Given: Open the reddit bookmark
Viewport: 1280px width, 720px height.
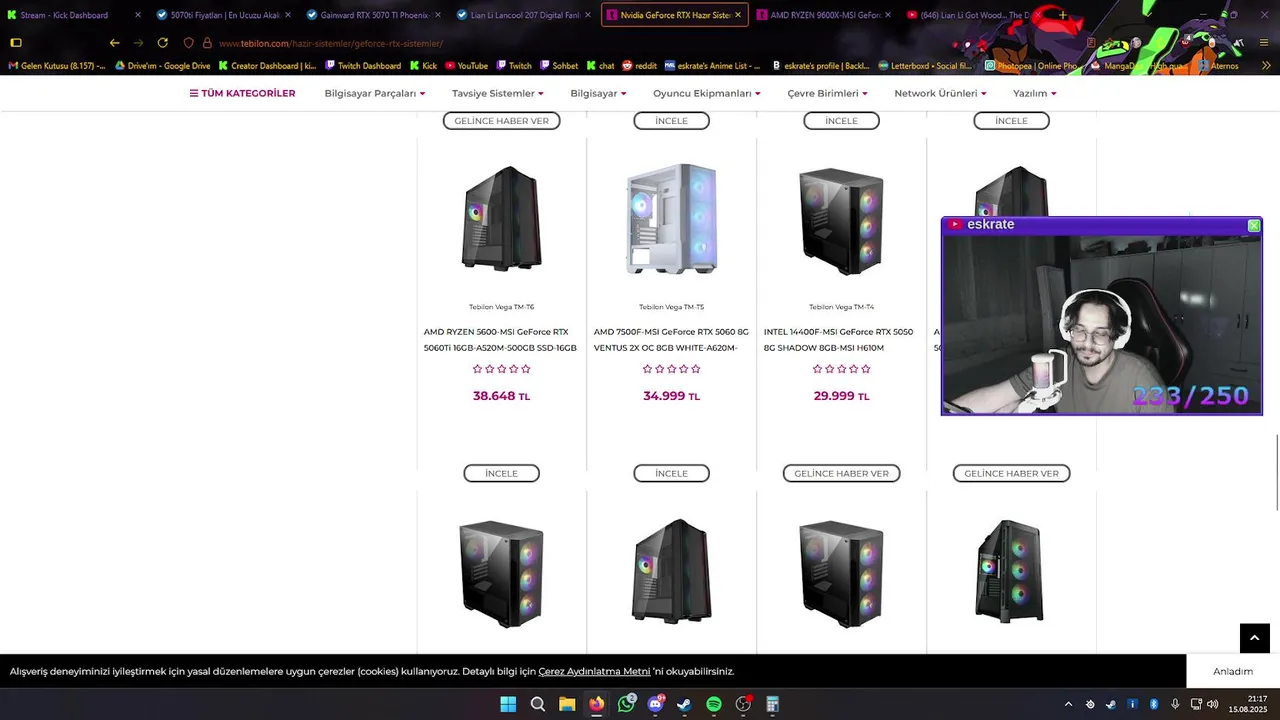Looking at the screenshot, I should 639,66.
